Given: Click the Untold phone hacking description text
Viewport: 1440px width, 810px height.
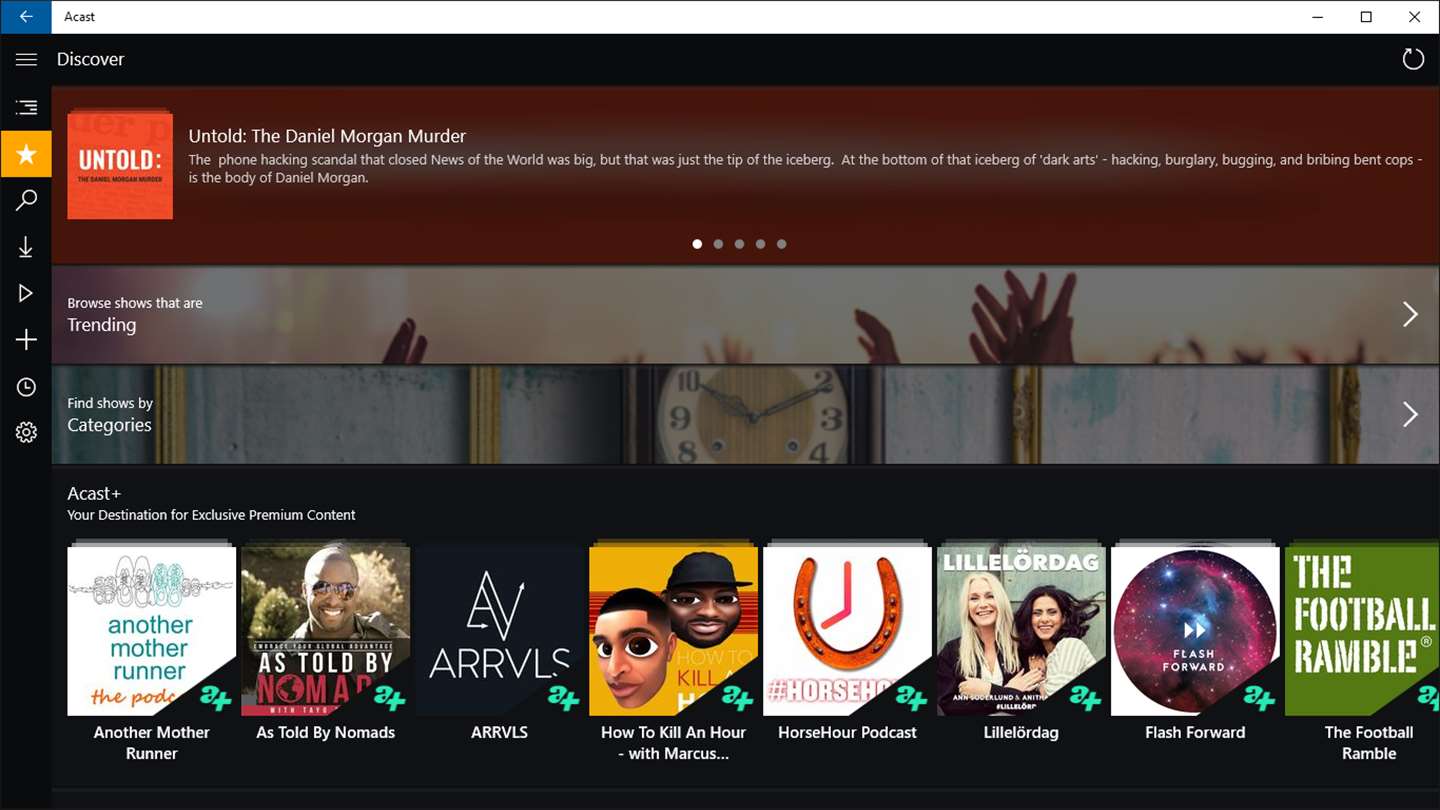Looking at the screenshot, I should 805,168.
